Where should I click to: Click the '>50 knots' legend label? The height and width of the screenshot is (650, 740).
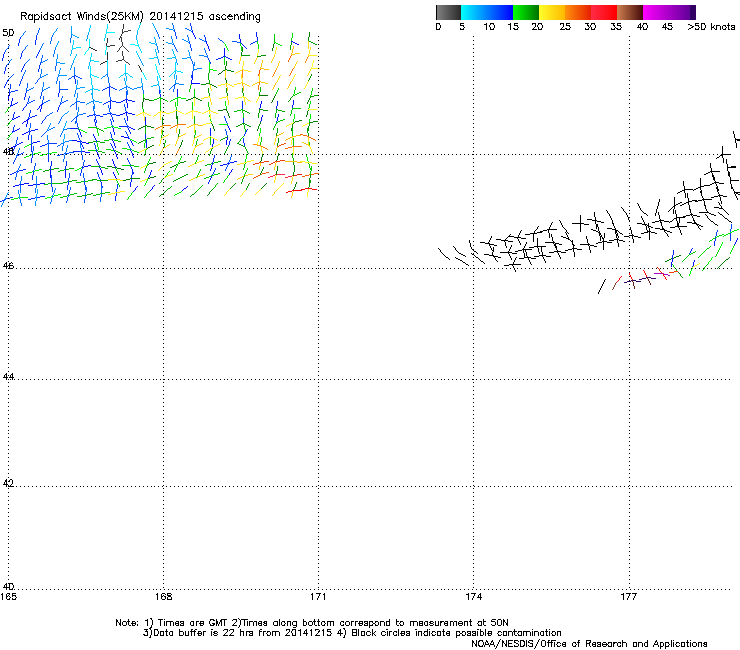tap(711, 27)
